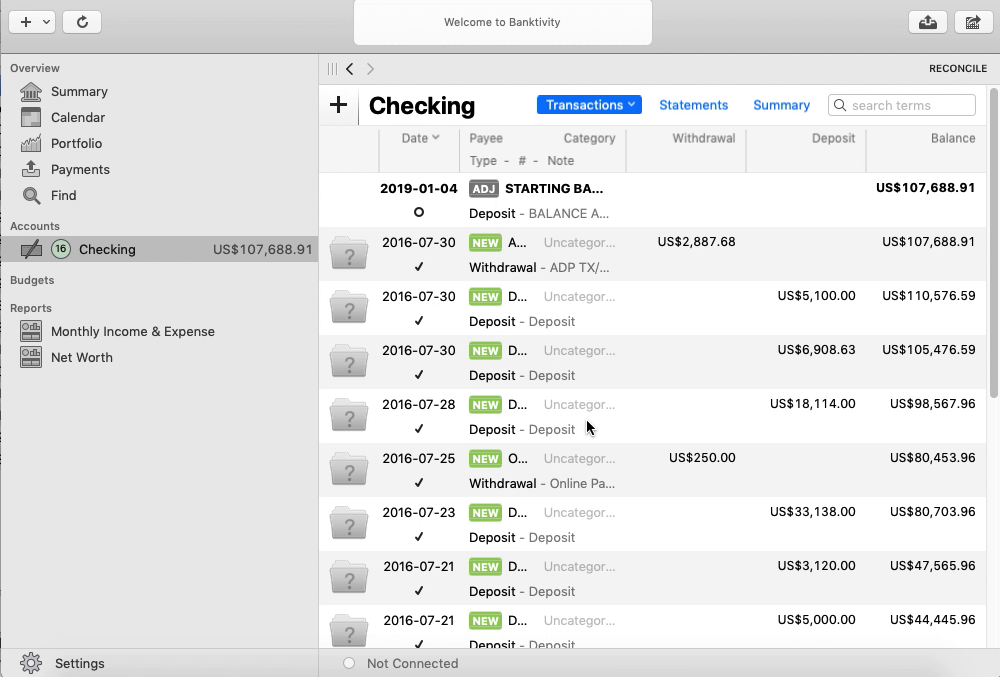
Task: Open Summary in the Overview sidebar
Action: (79, 92)
